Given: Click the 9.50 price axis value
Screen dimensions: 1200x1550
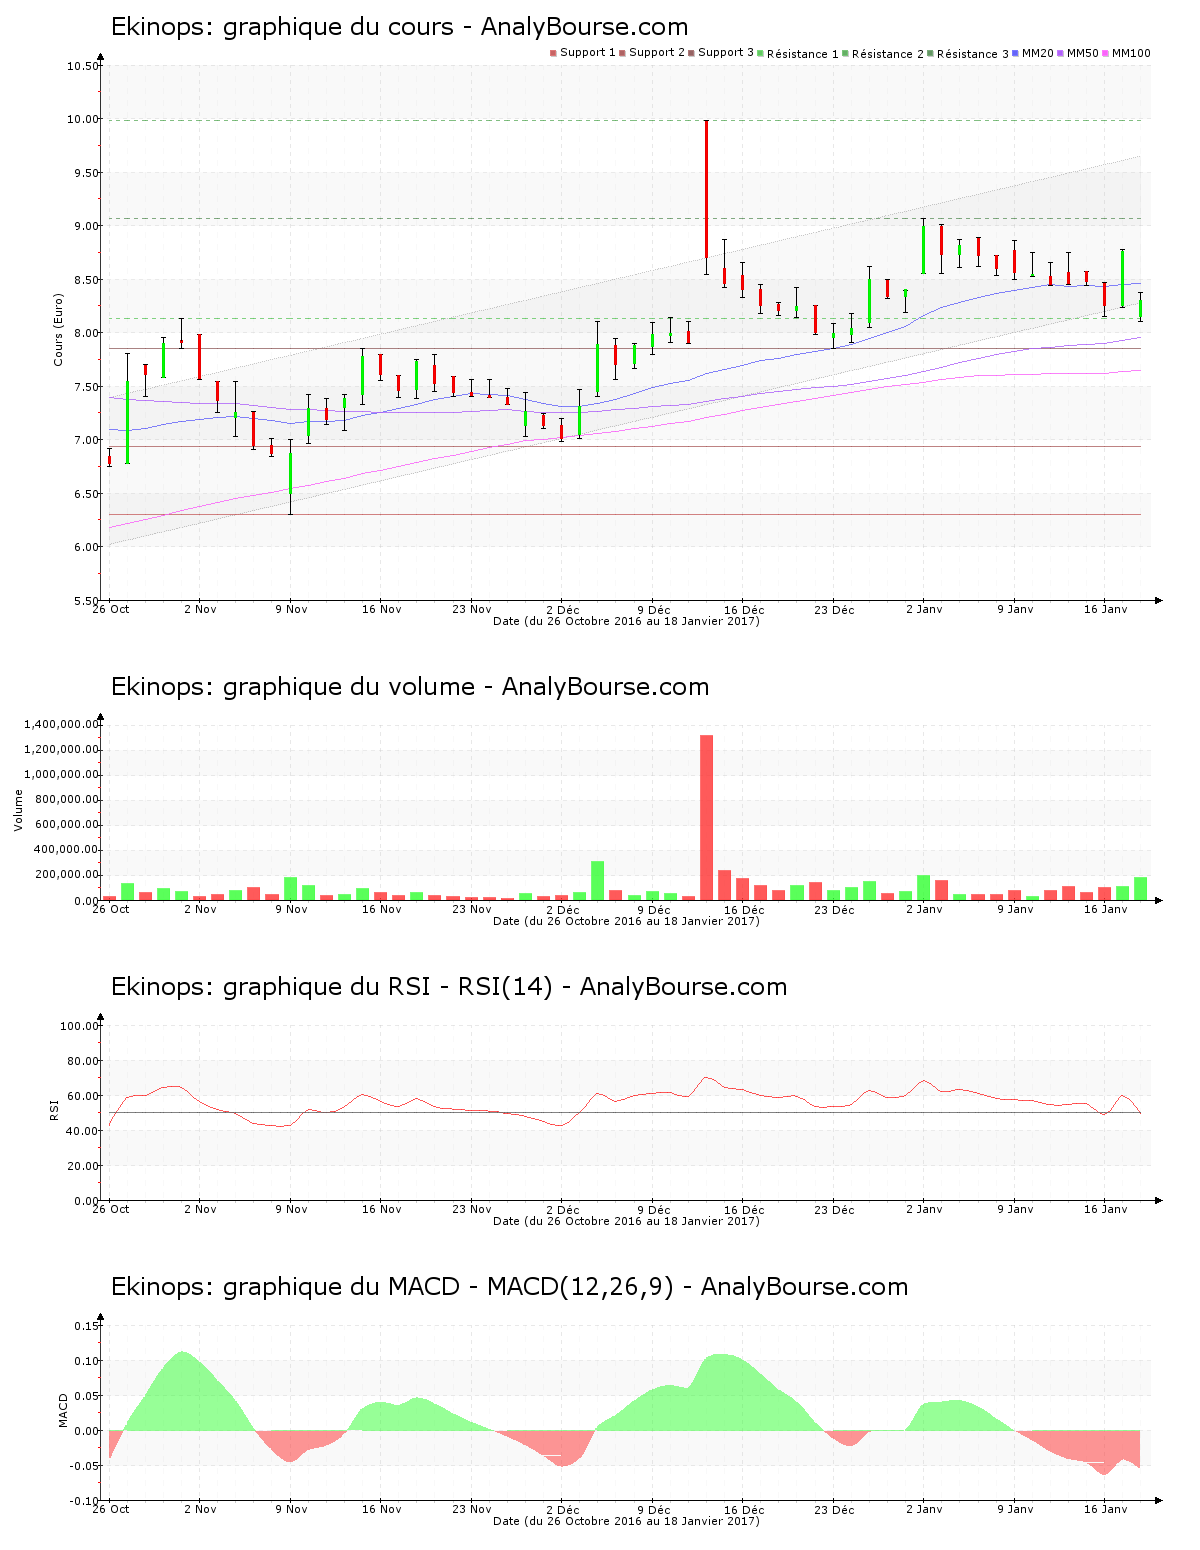Looking at the screenshot, I should click(86, 173).
